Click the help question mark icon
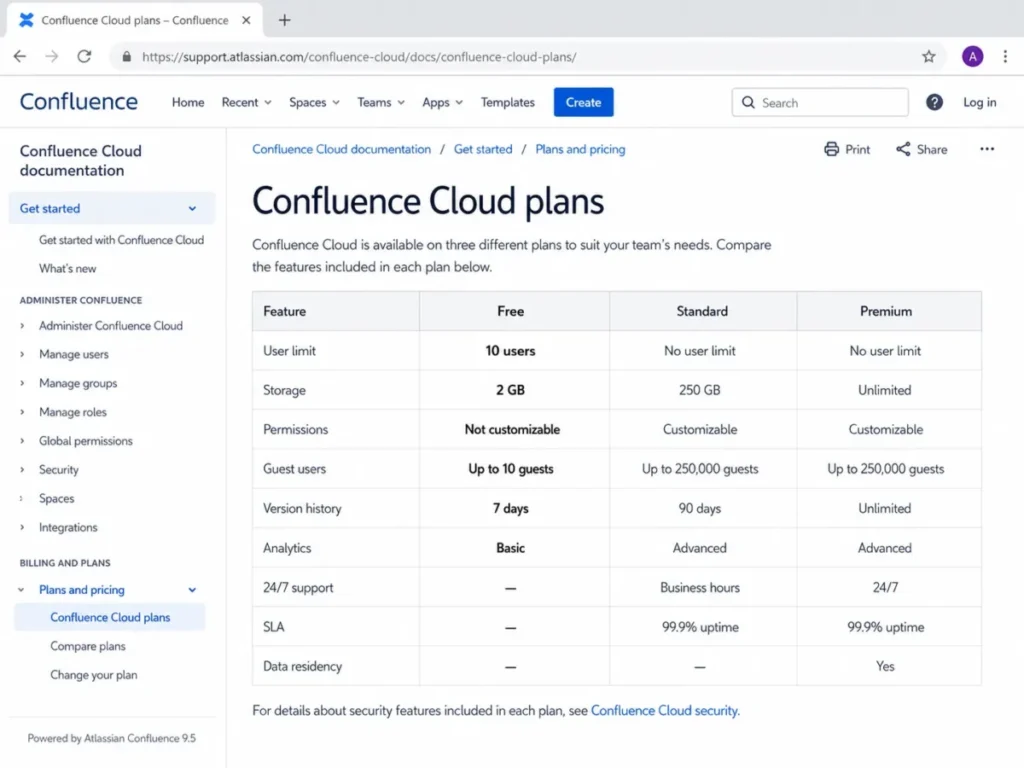The image size is (1024, 768). click(934, 102)
